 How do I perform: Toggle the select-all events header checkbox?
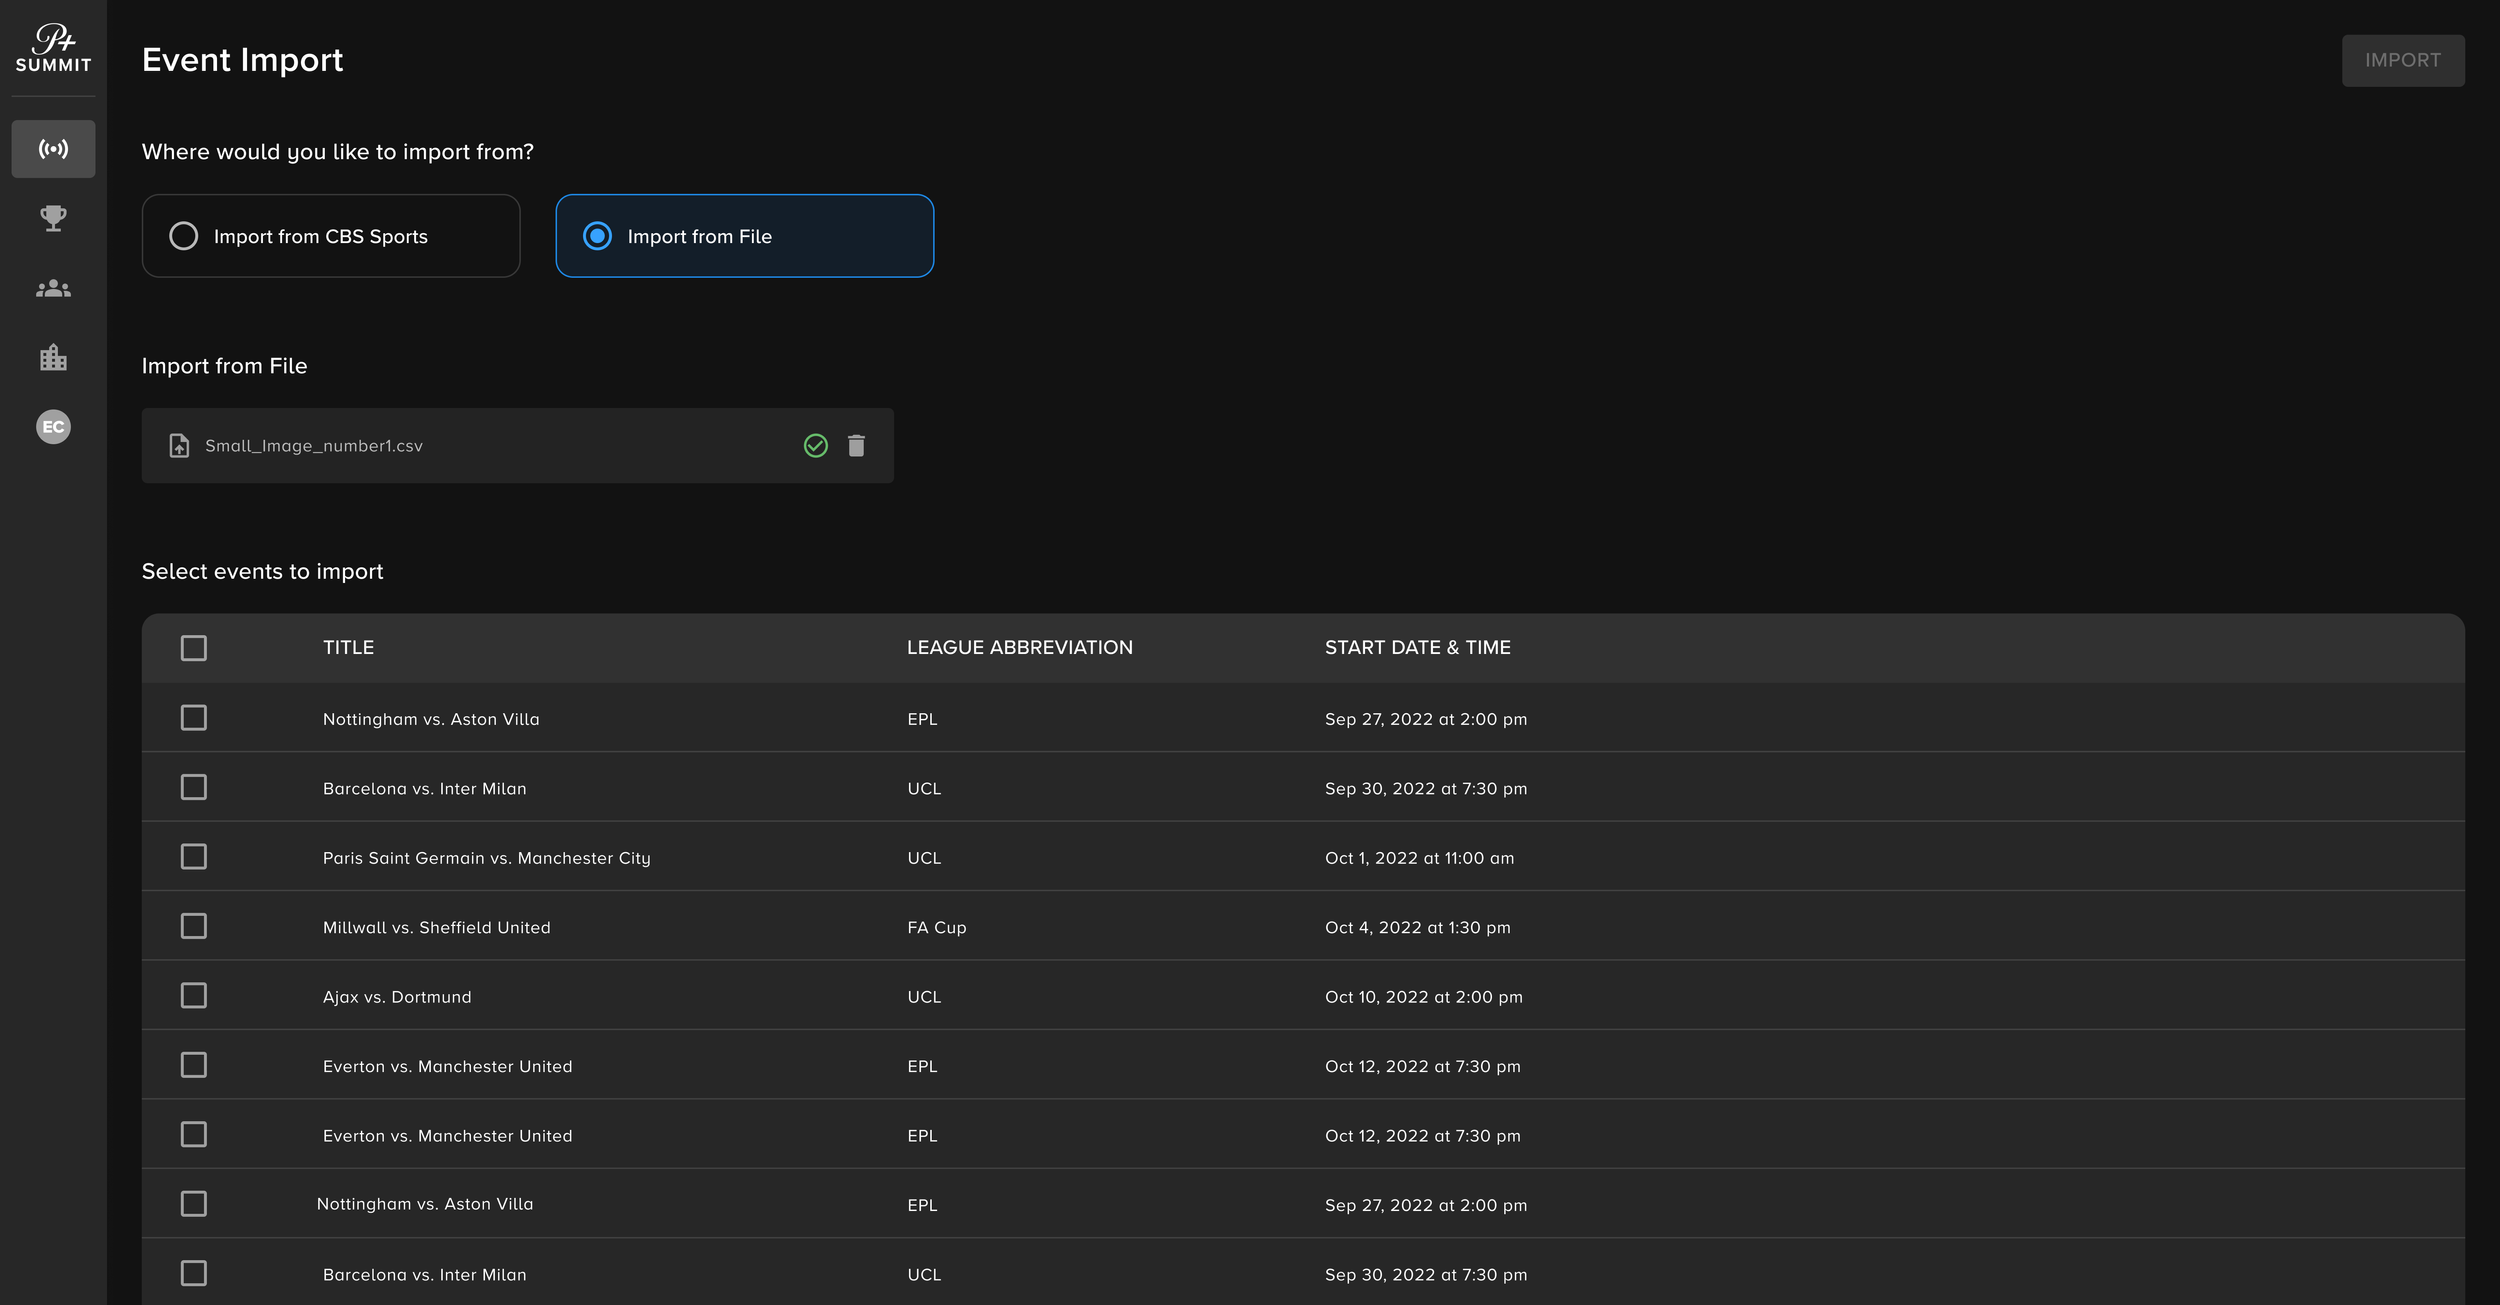[x=194, y=648]
